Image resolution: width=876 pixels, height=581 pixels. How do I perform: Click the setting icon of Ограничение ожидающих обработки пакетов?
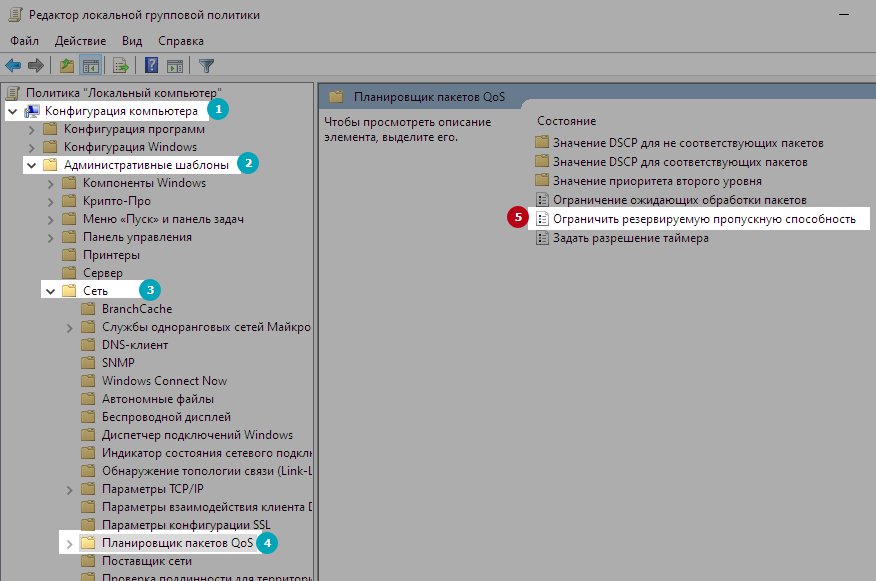coord(542,200)
